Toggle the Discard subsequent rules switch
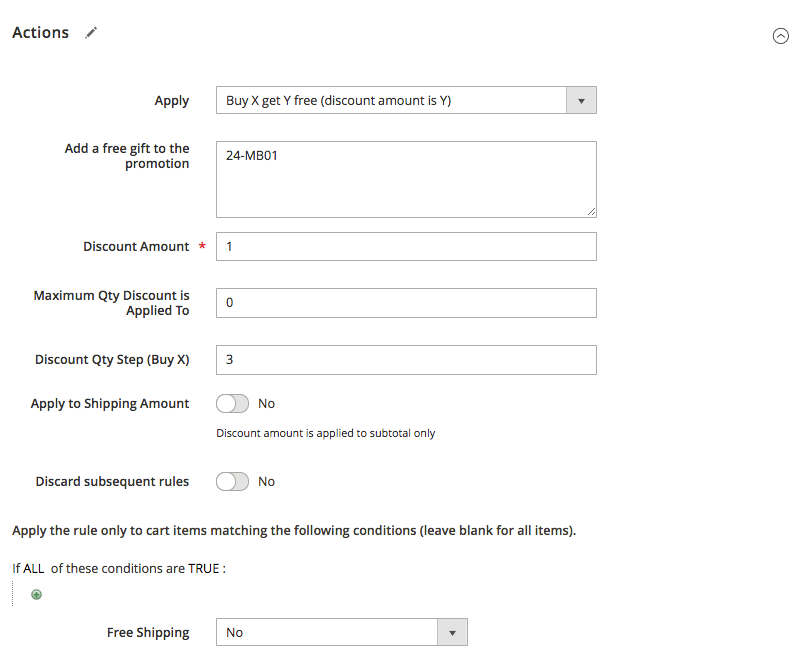The width and height of the screenshot is (807, 659). (x=232, y=482)
